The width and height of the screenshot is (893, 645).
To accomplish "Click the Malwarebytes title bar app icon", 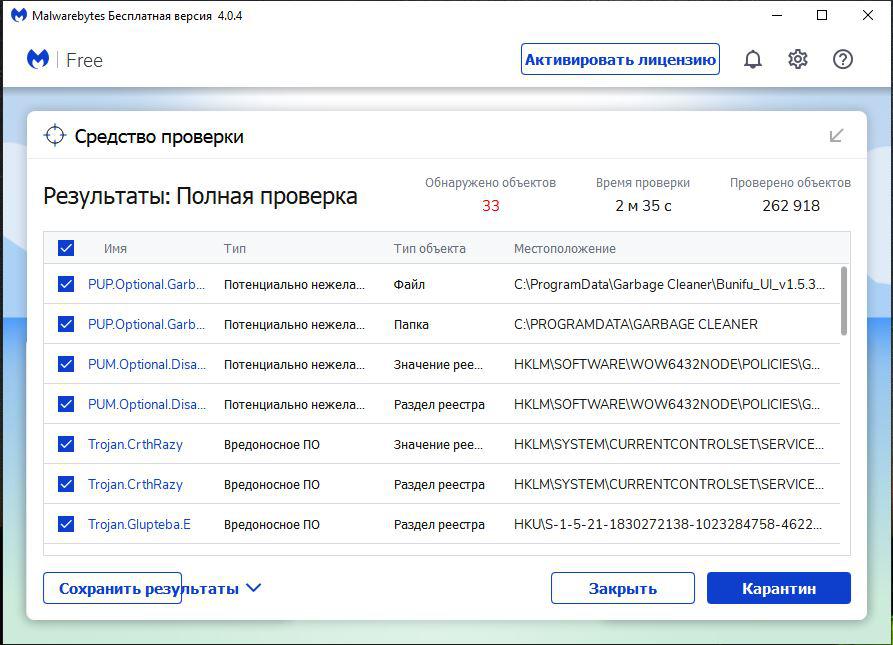I will point(18,16).
